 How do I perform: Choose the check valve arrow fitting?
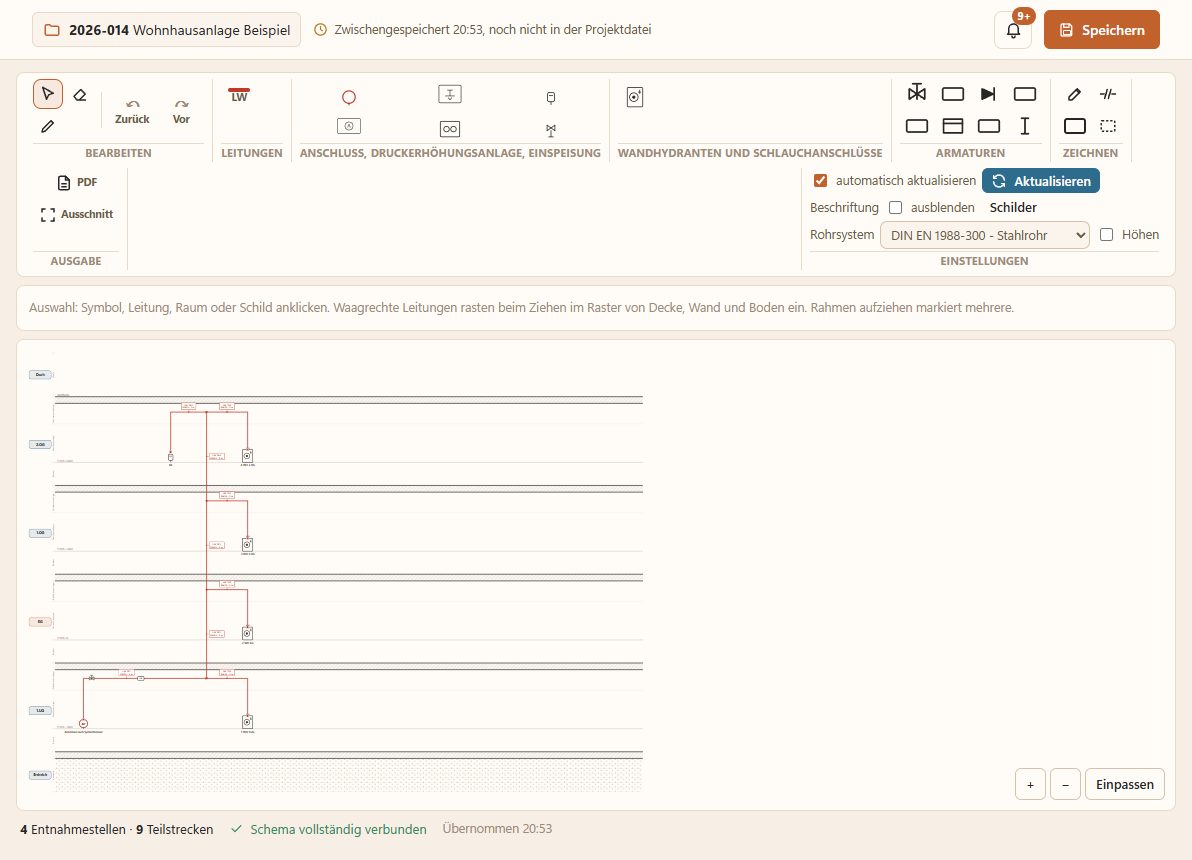pyautogui.click(x=988, y=94)
